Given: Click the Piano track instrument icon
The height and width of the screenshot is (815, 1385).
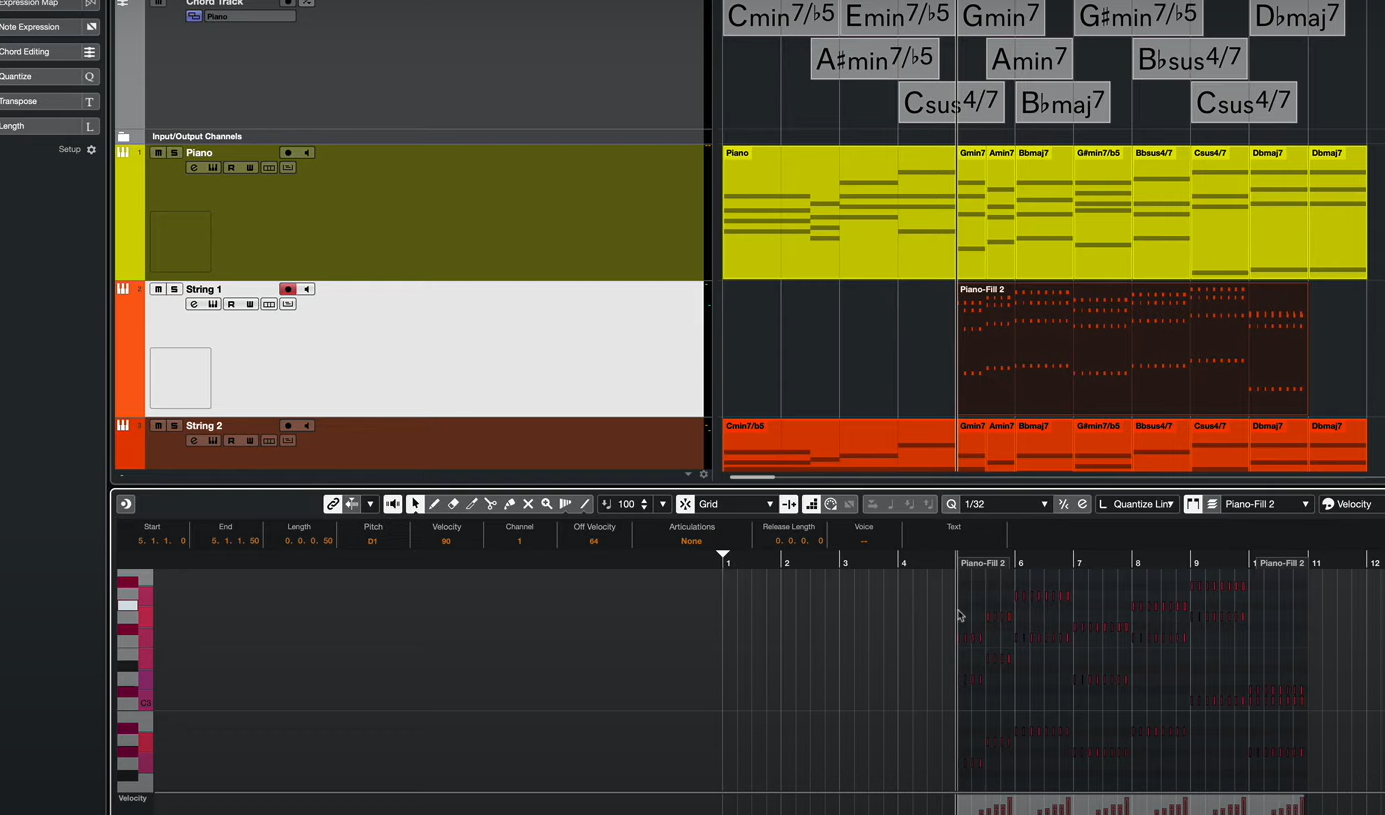Looking at the screenshot, I should [123, 152].
